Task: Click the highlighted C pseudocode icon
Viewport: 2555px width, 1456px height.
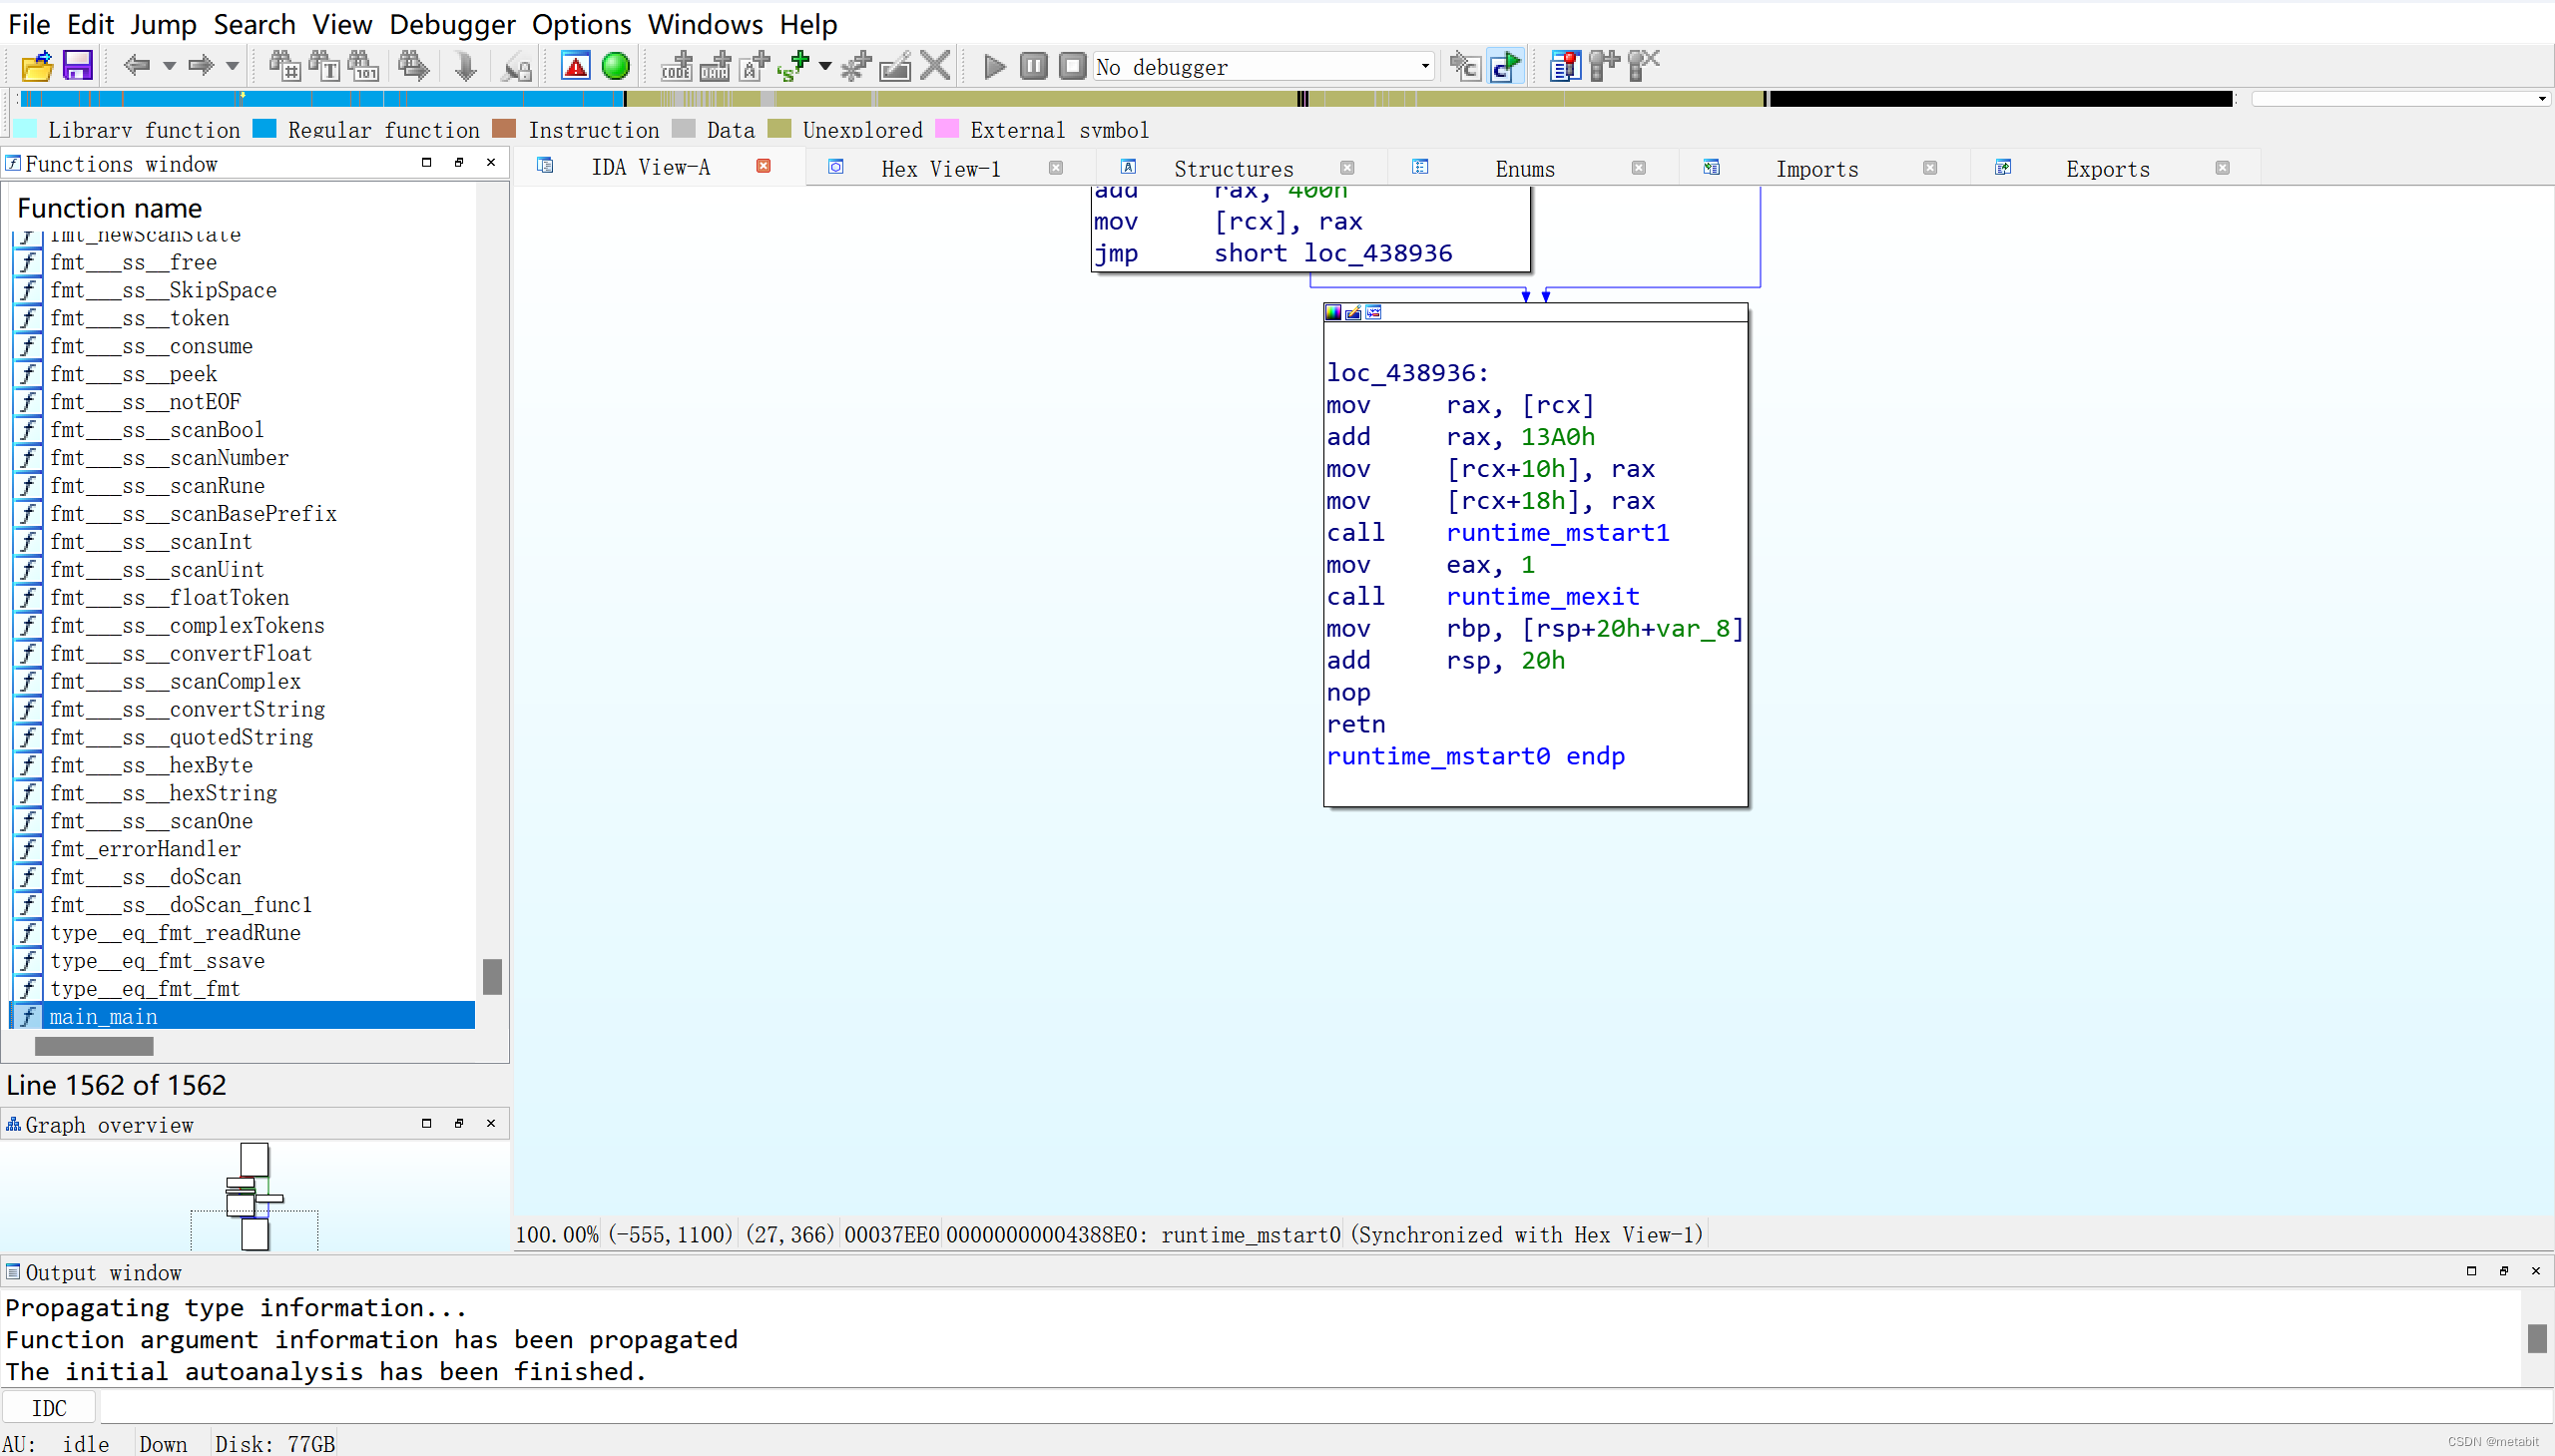Action: coord(1505,67)
